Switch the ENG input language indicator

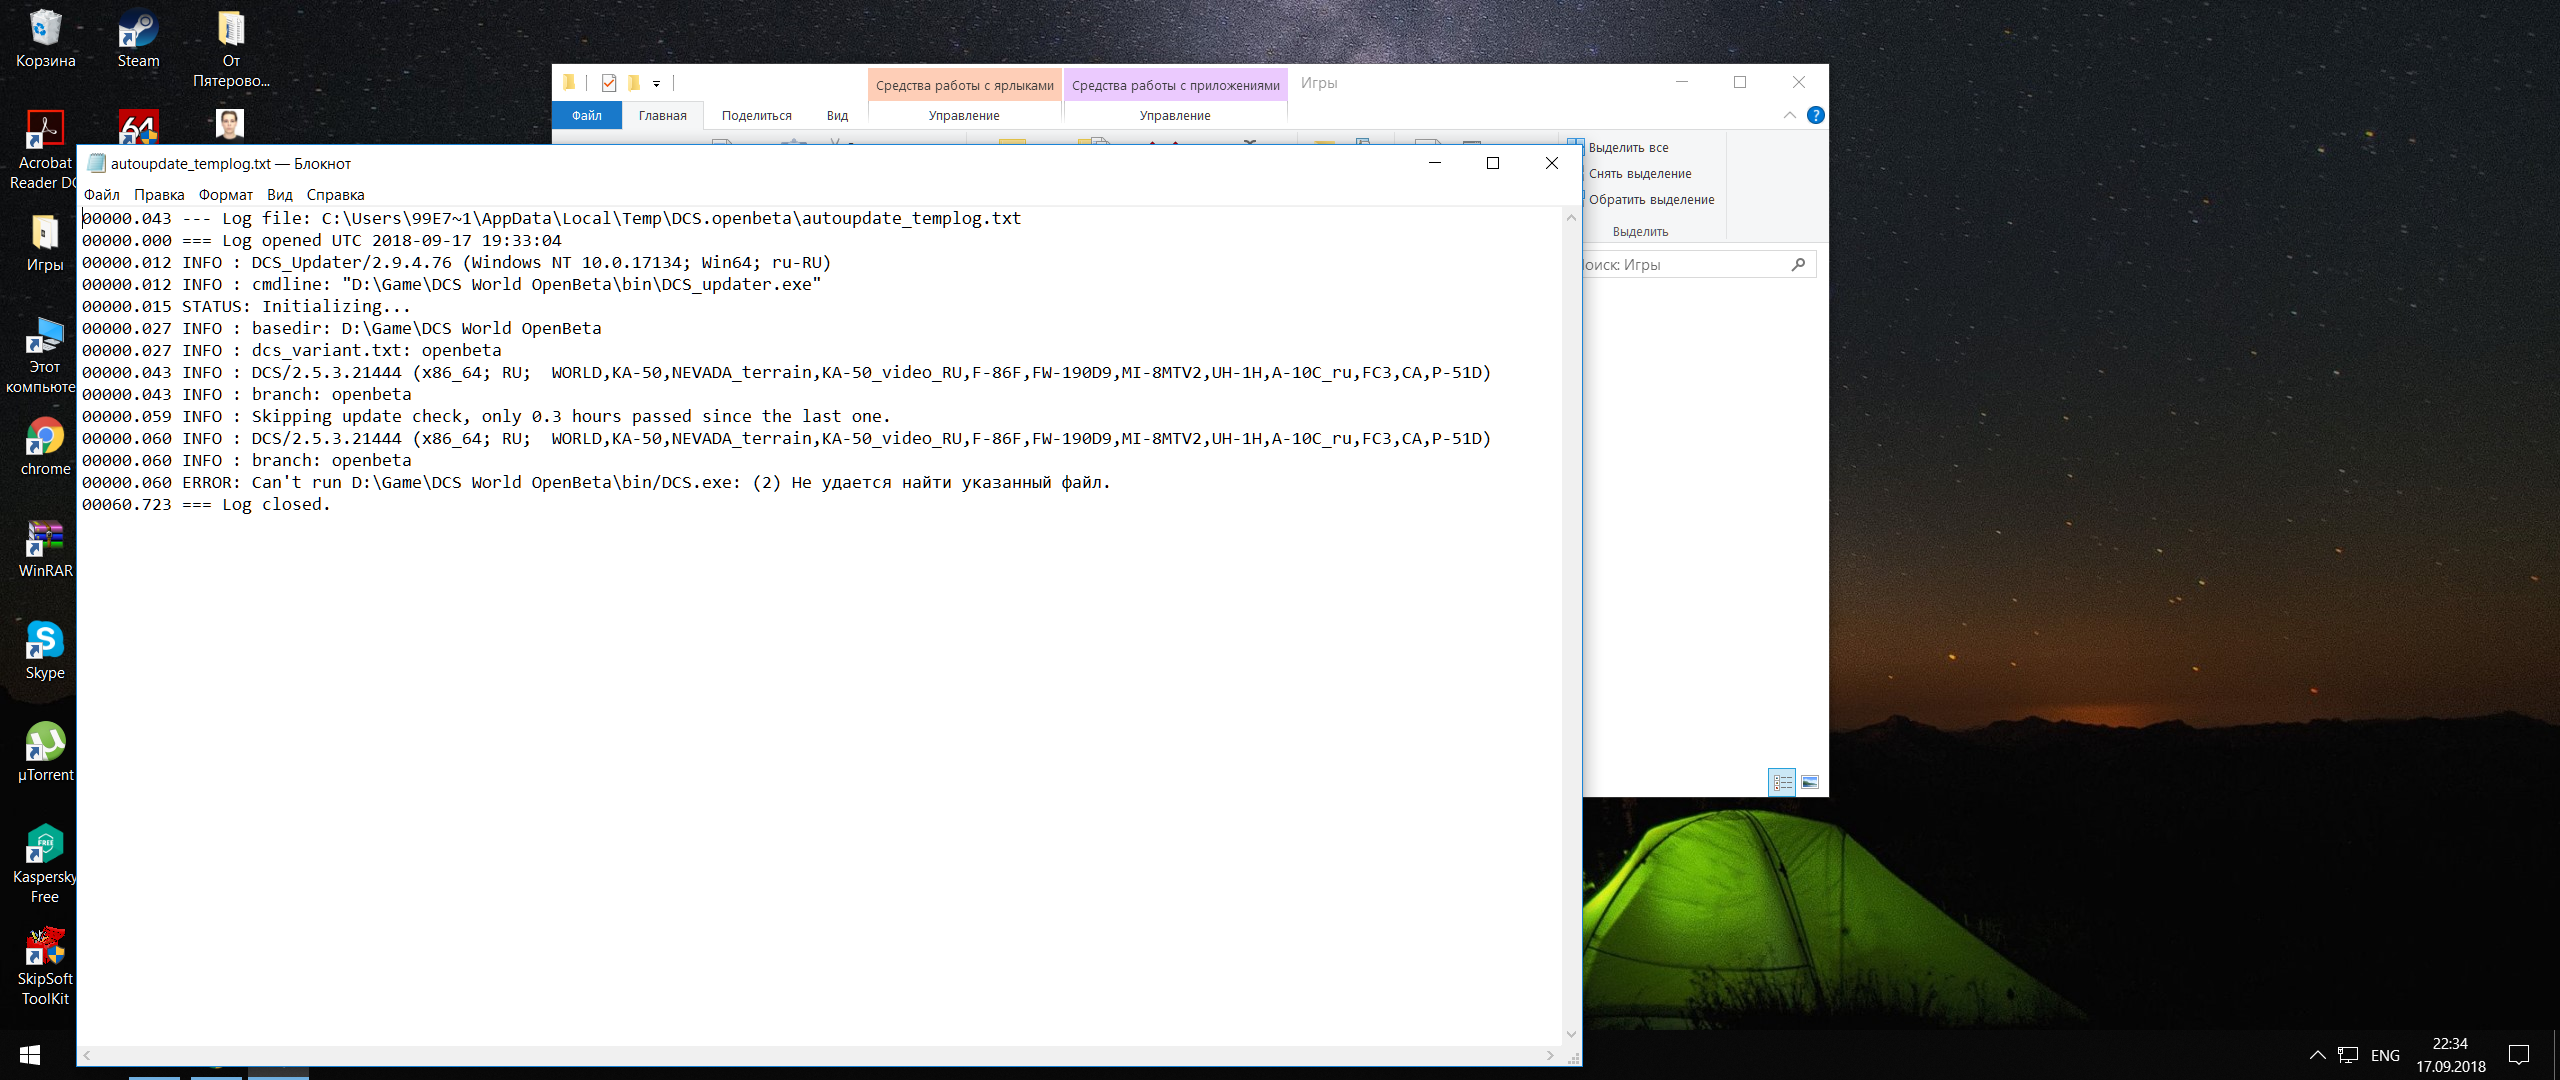point(2385,1056)
